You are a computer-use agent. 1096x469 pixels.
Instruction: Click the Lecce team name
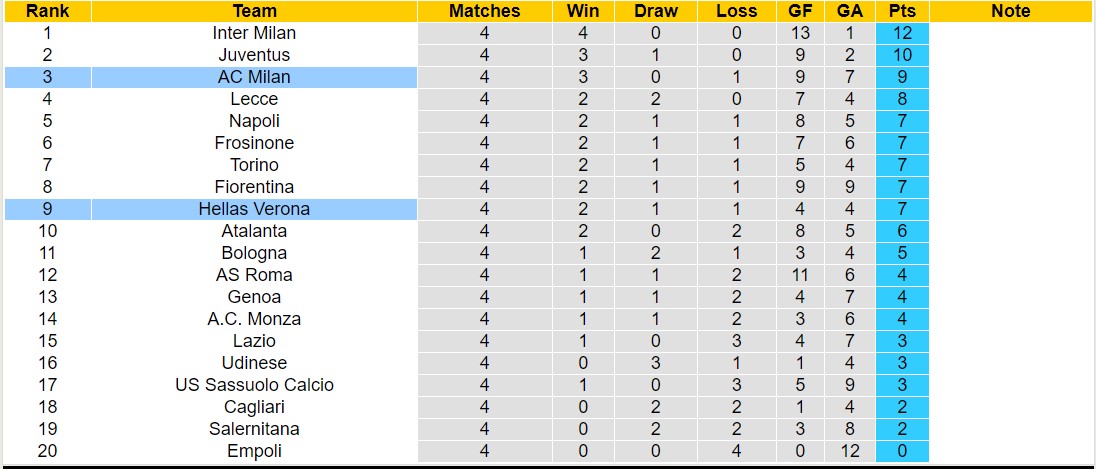point(254,99)
